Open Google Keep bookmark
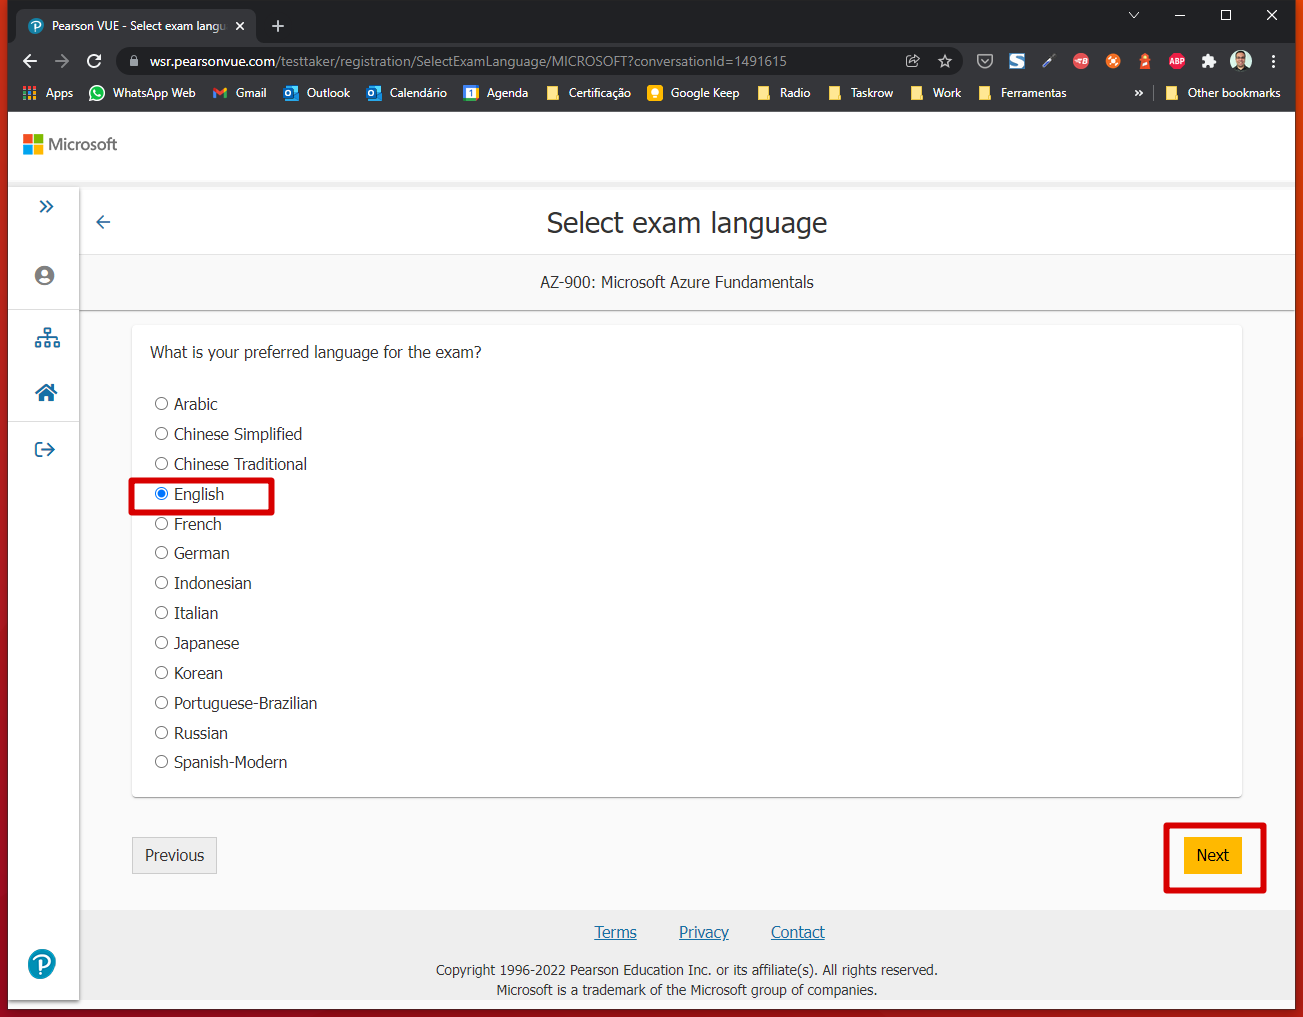The image size is (1303, 1017). coord(694,93)
